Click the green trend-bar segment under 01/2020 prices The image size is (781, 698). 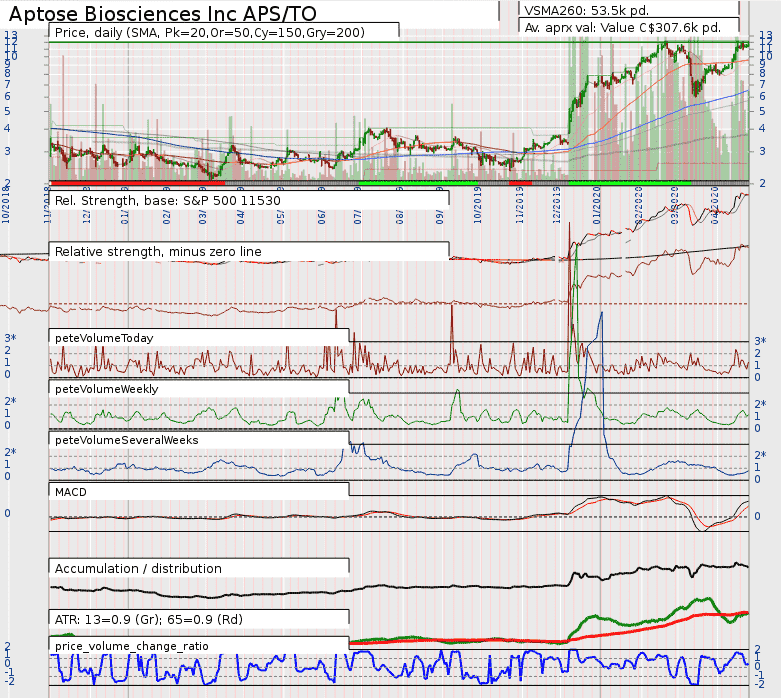(x=630, y=183)
